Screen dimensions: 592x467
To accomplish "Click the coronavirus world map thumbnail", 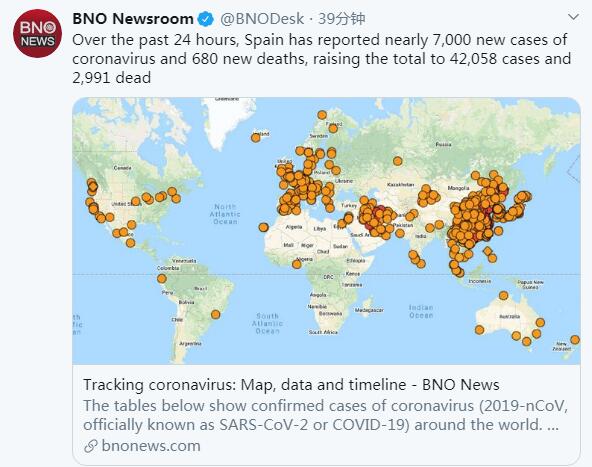I will coord(326,231).
